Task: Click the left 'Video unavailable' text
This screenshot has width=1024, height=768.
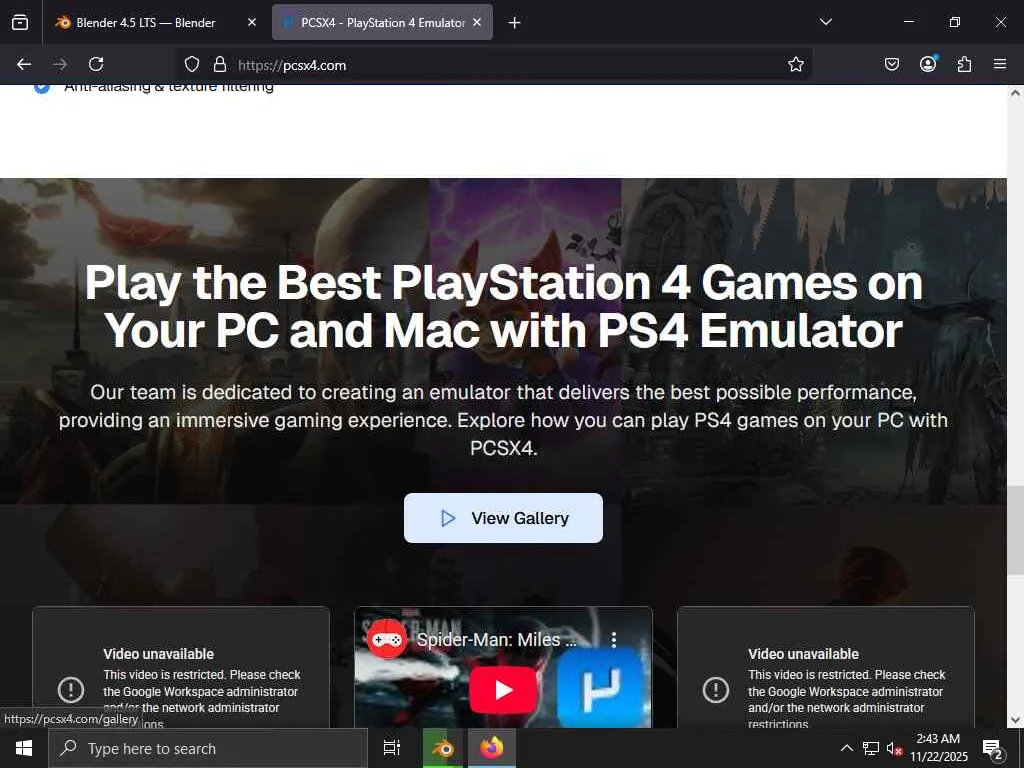Action: click(158, 654)
